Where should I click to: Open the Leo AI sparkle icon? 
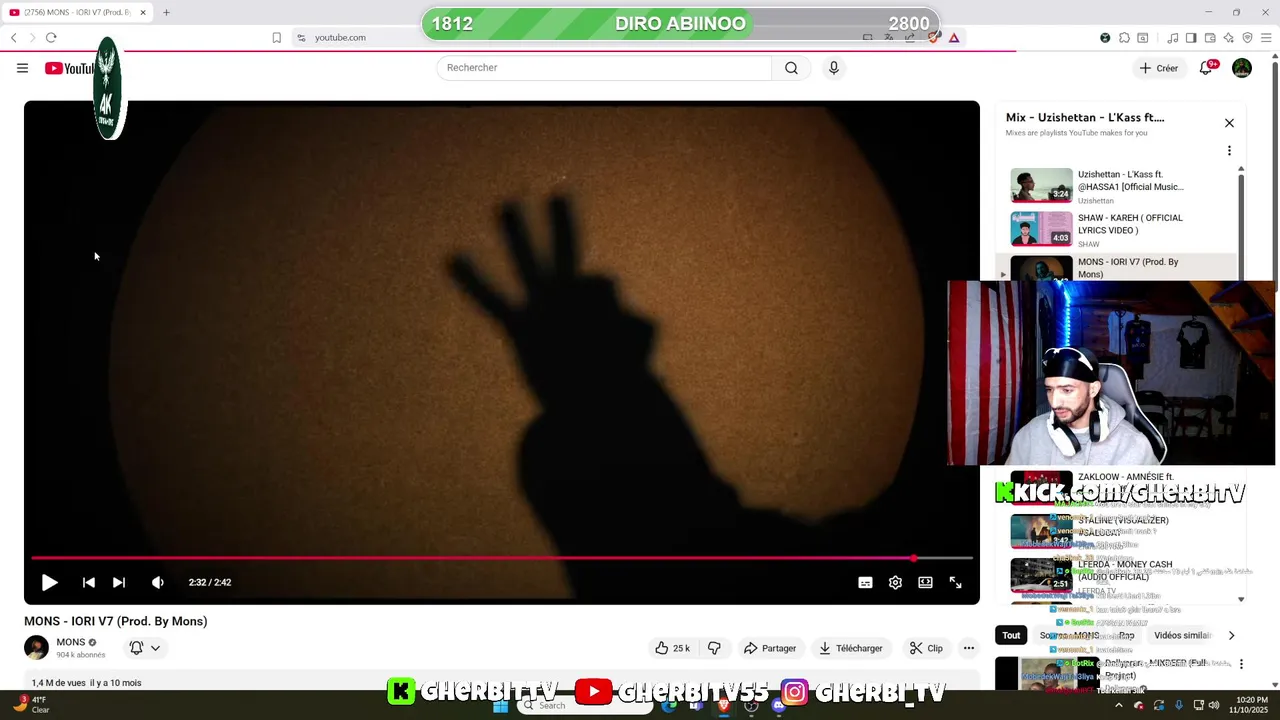coord(1229,37)
